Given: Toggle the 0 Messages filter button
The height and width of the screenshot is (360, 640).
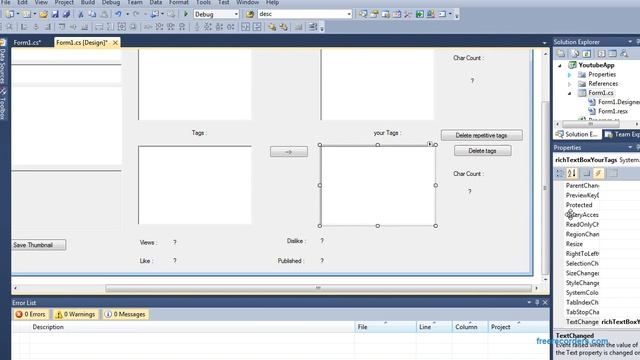Looking at the screenshot, I should [125, 314].
